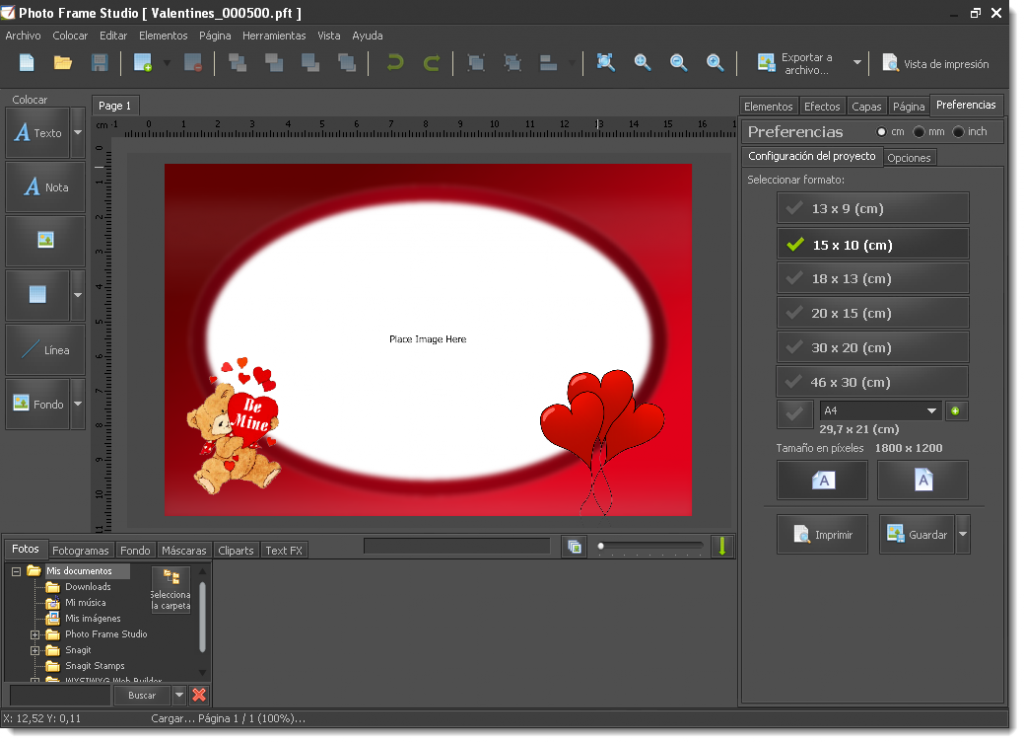
Task: Click the Imprimir button
Action: coord(822,535)
